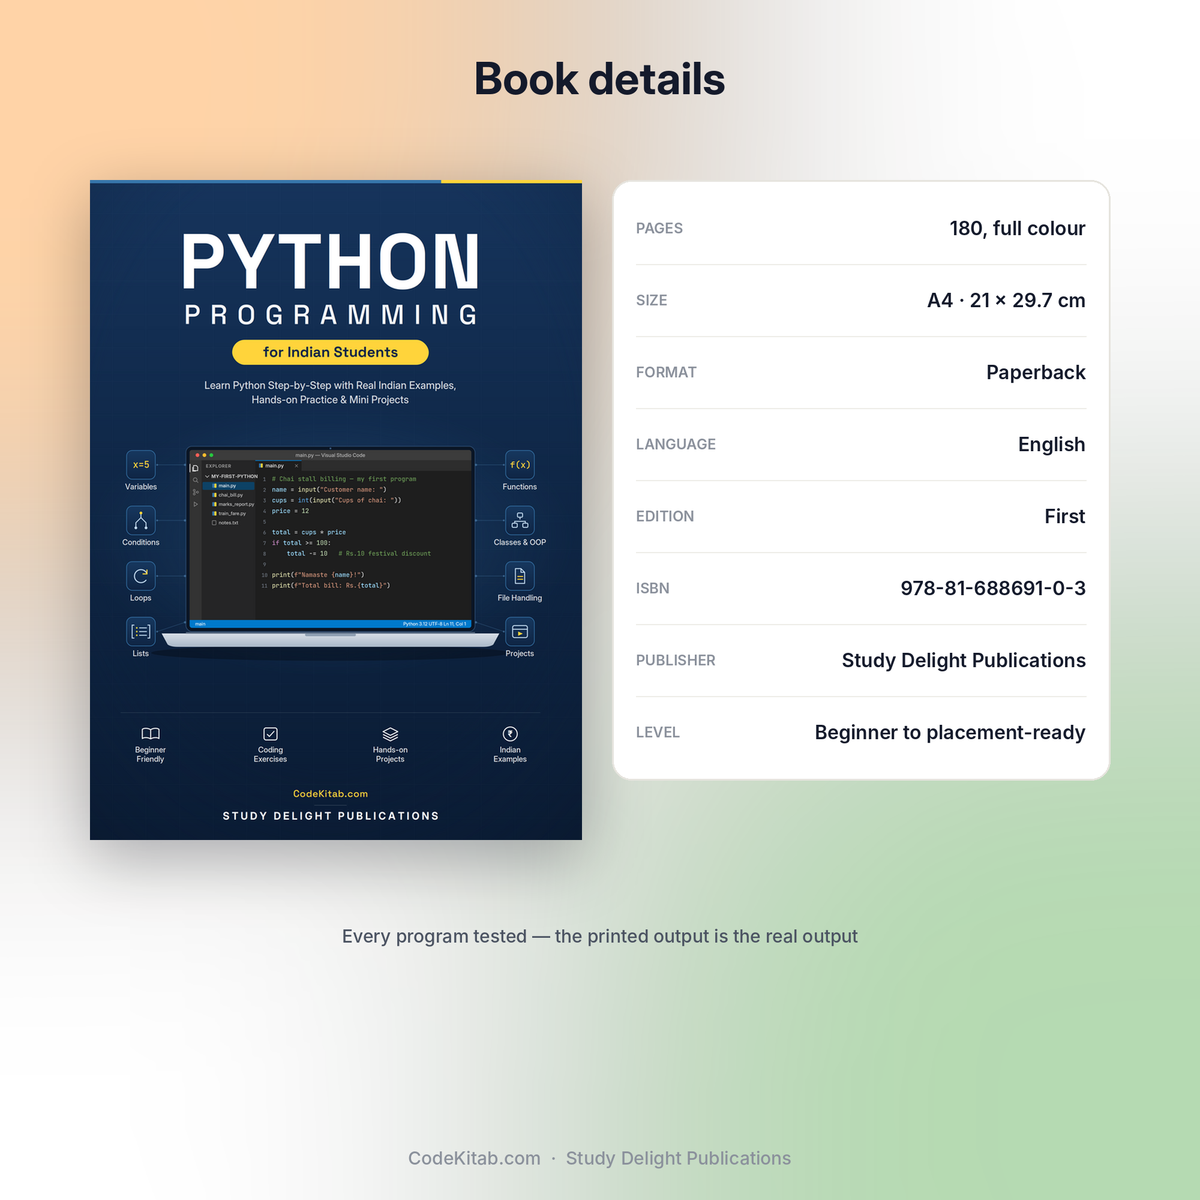Viewport: 1200px width, 1200px height.
Task: Click 'Study Delight Publications' in the footer
Action: (678, 1158)
